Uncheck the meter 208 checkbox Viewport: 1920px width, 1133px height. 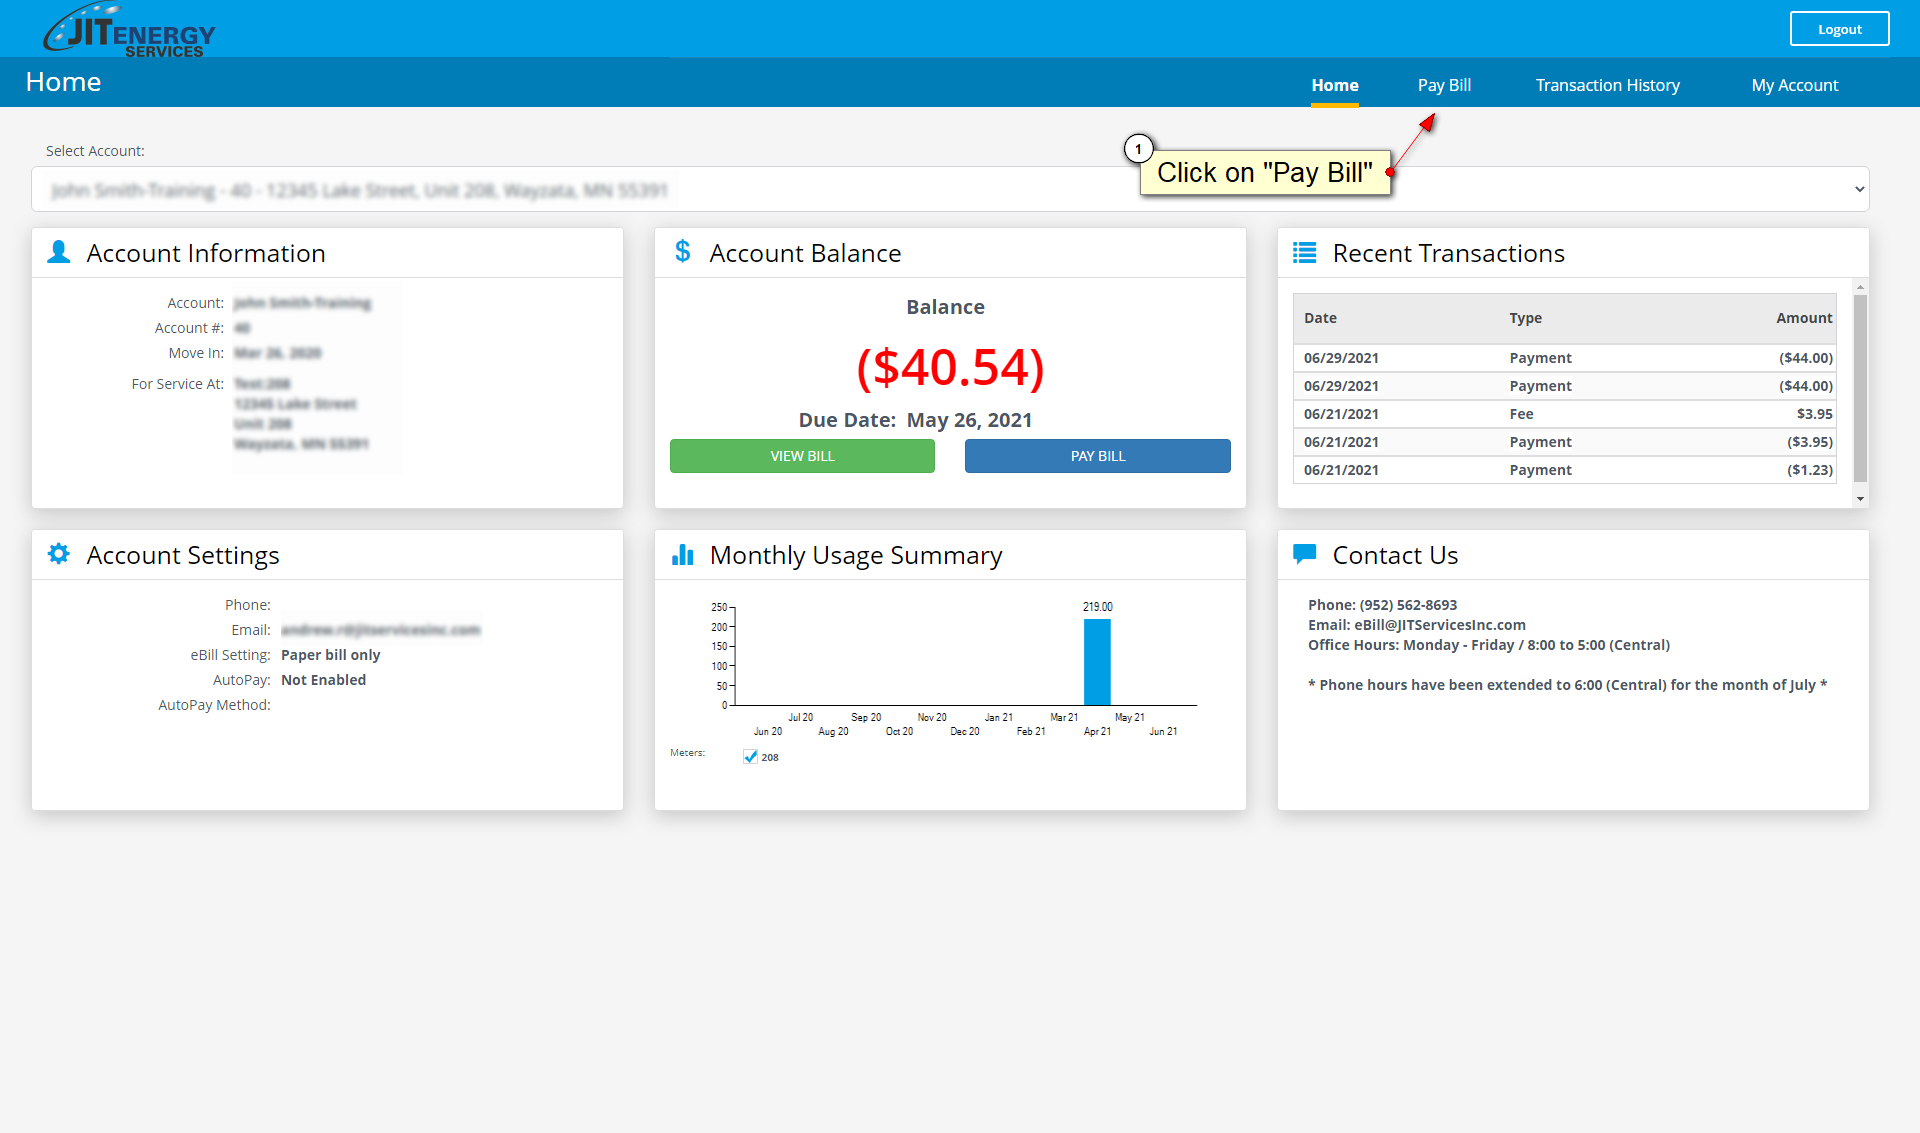tap(750, 757)
